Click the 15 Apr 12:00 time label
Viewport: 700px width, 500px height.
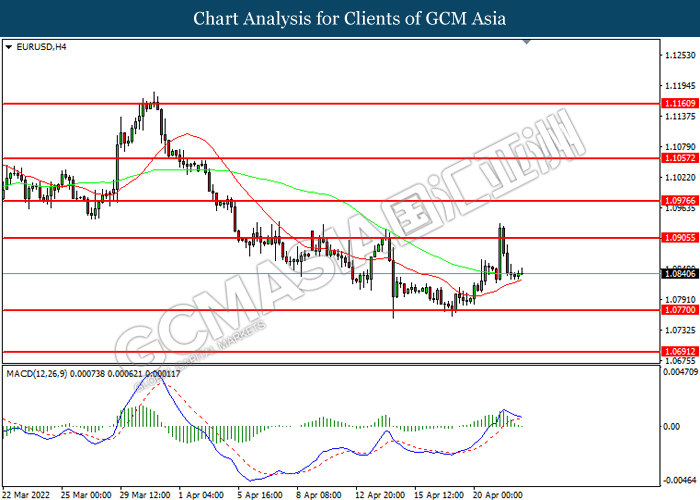(x=439, y=495)
